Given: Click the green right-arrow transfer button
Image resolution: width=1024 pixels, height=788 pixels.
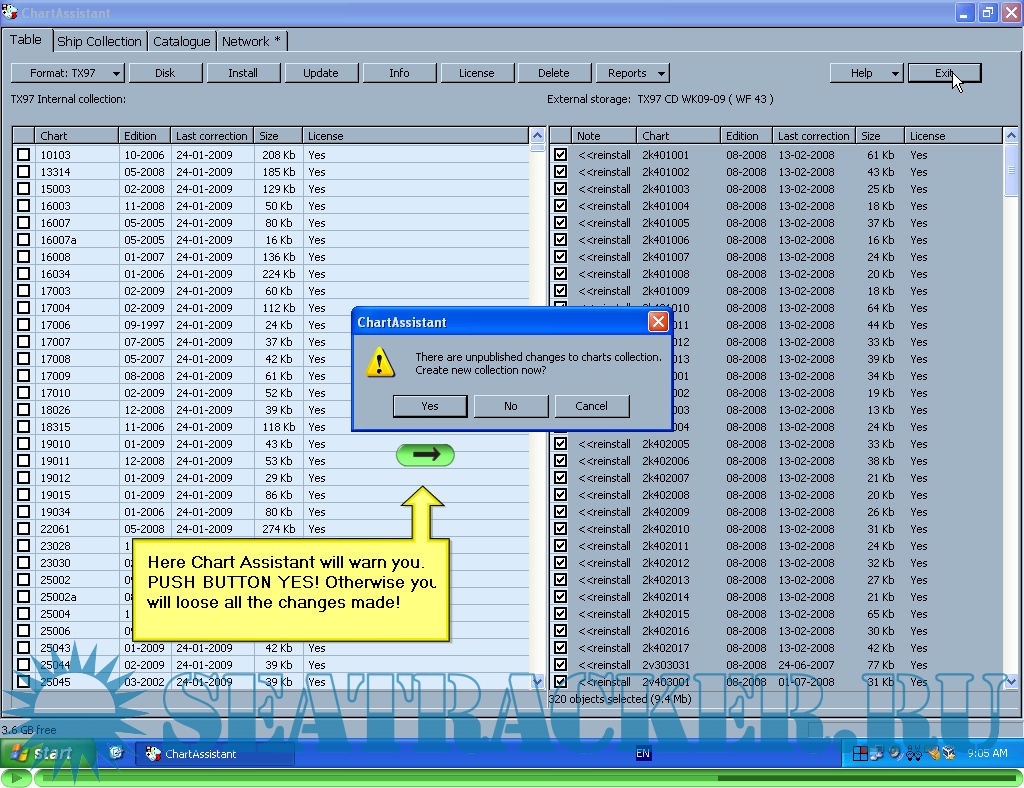Looking at the screenshot, I should pos(425,455).
